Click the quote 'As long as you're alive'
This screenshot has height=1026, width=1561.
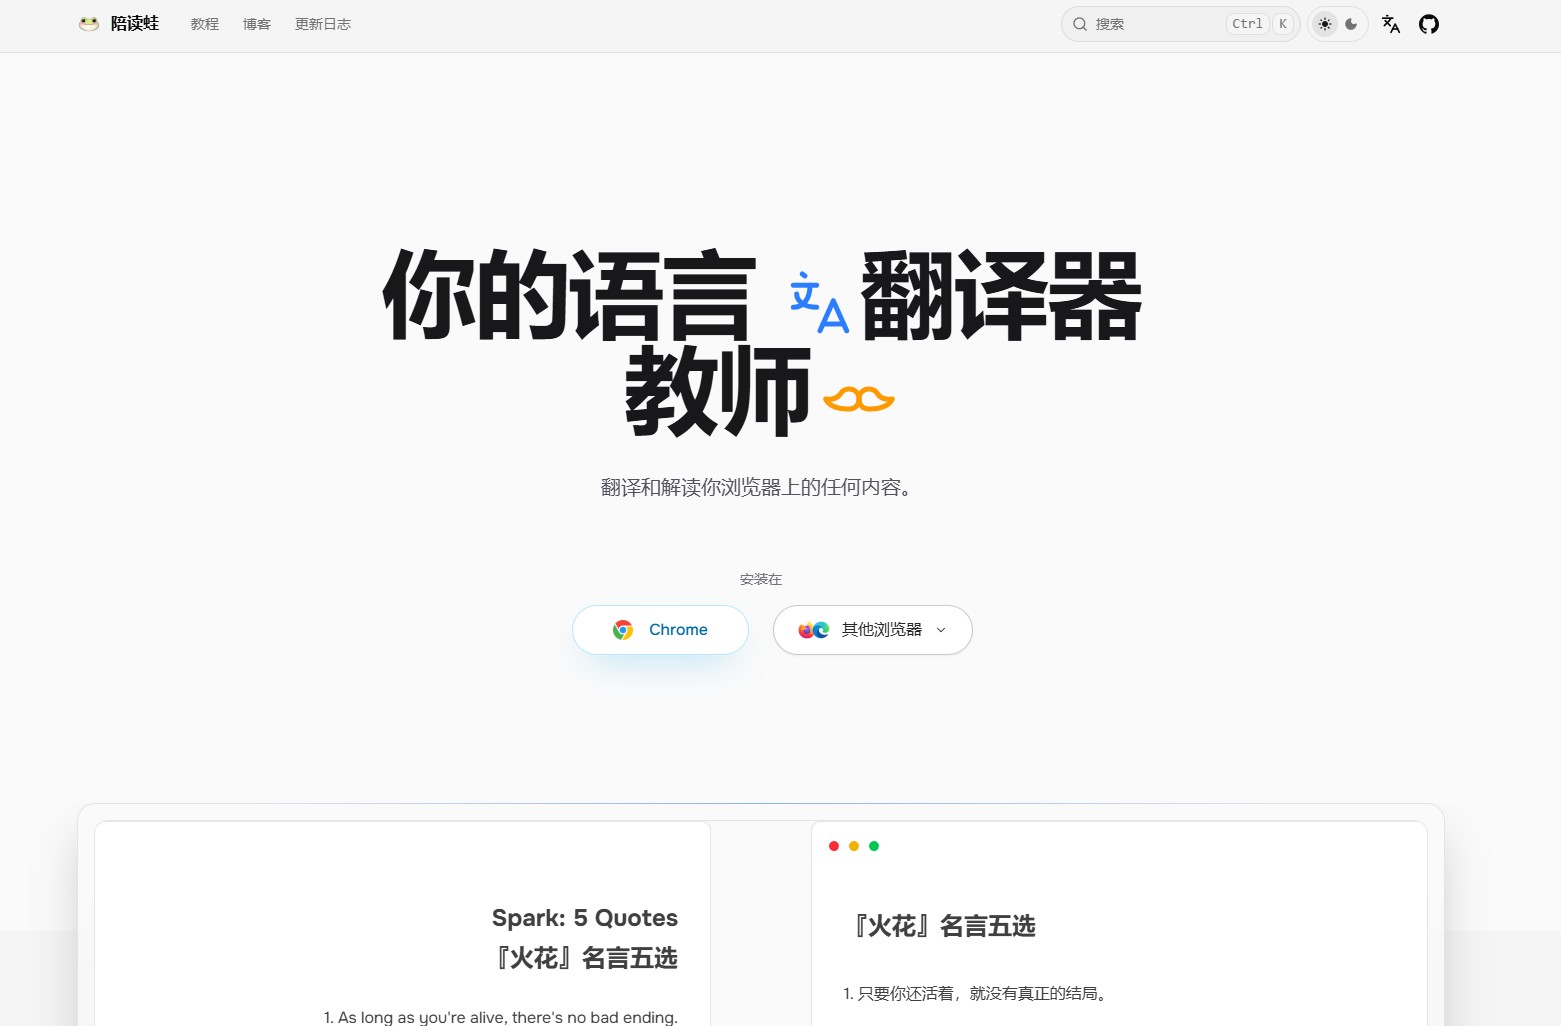click(501, 1017)
